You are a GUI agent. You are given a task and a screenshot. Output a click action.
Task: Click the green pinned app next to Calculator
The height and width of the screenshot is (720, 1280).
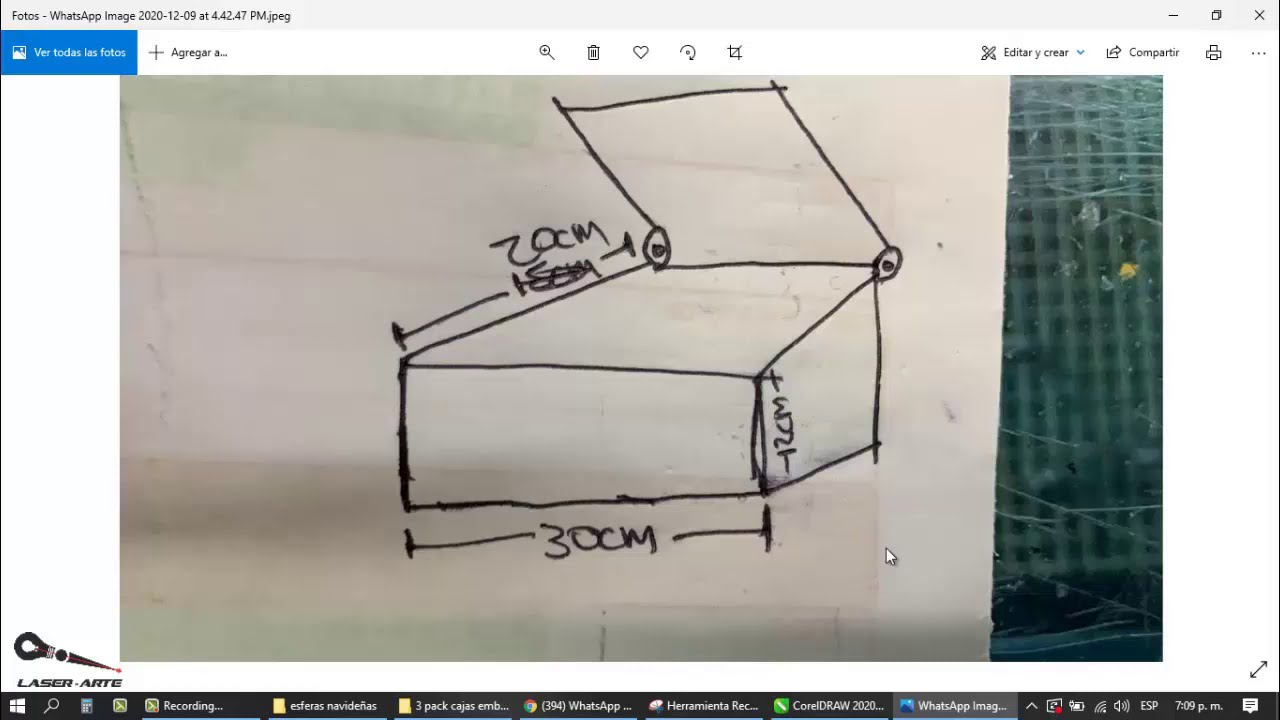click(x=120, y=705)
